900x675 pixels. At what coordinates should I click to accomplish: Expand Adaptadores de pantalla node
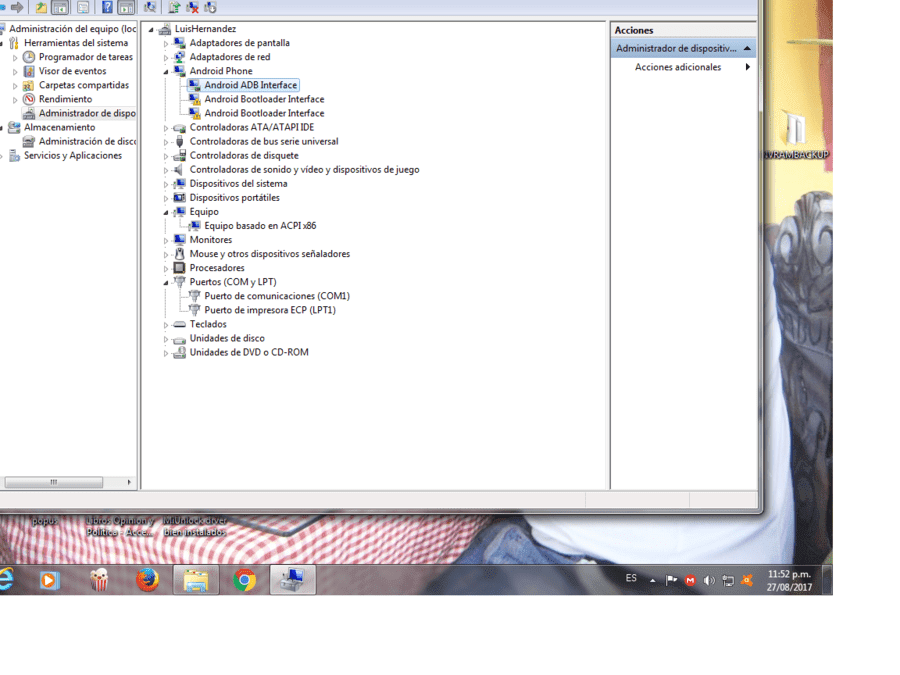point(166,44)
